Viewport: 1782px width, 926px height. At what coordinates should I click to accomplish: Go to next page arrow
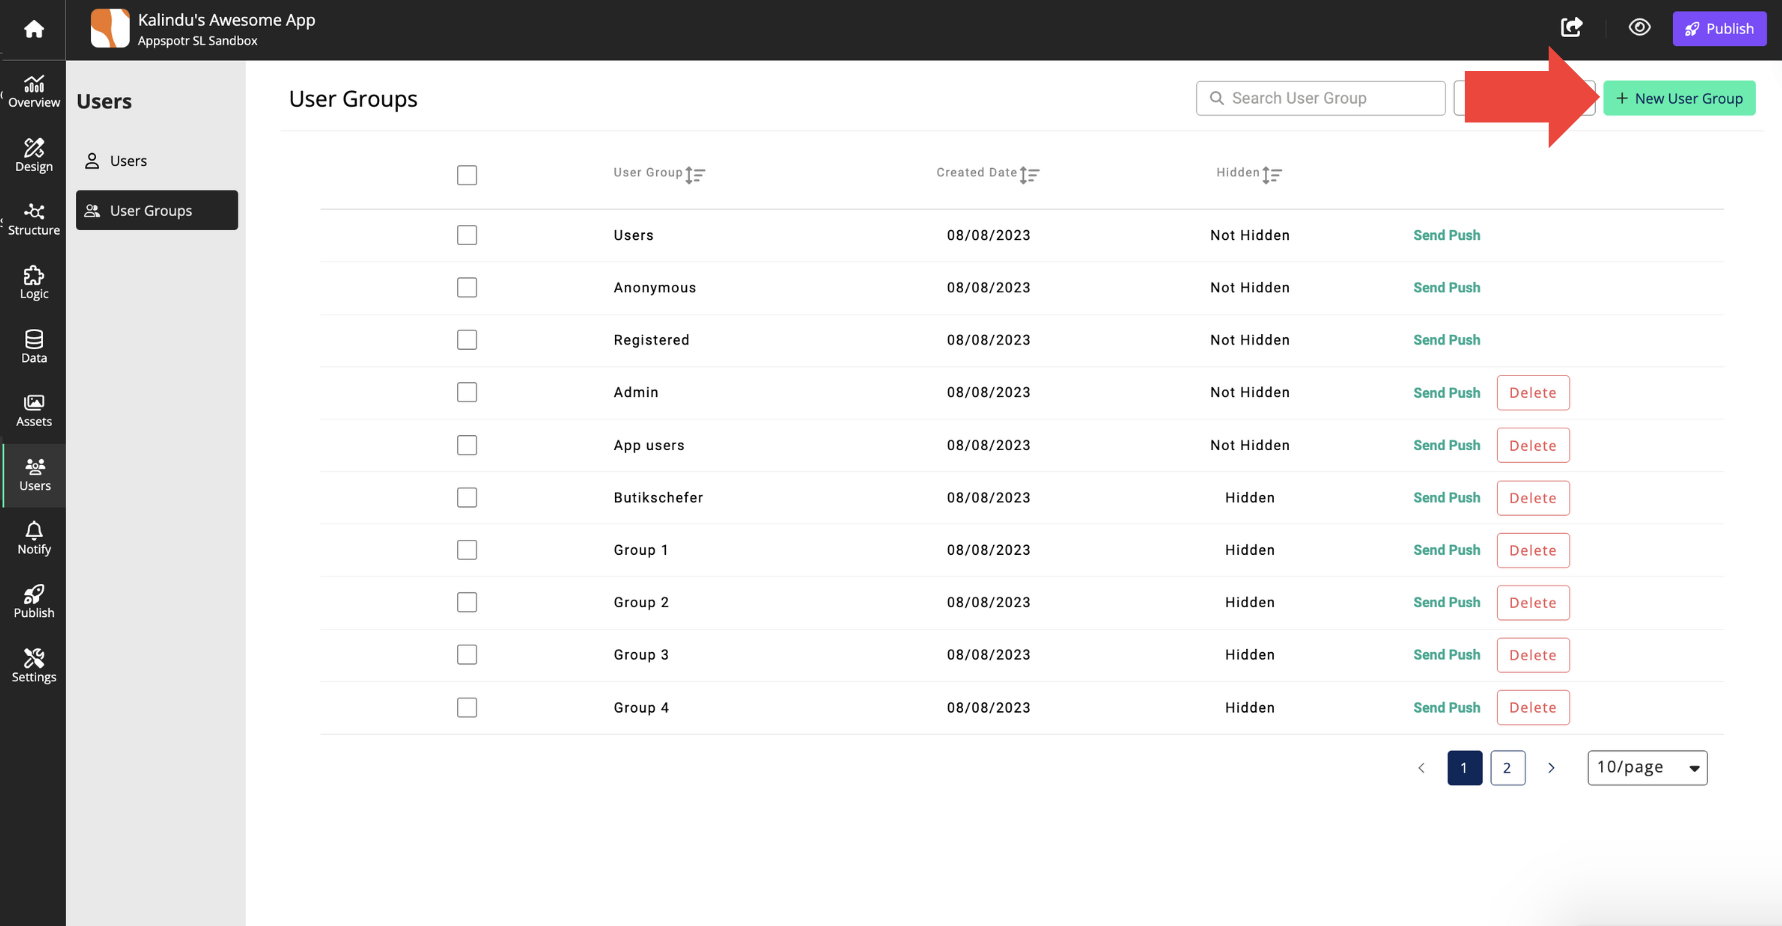pyautogui.click(x=1551, y=768)
